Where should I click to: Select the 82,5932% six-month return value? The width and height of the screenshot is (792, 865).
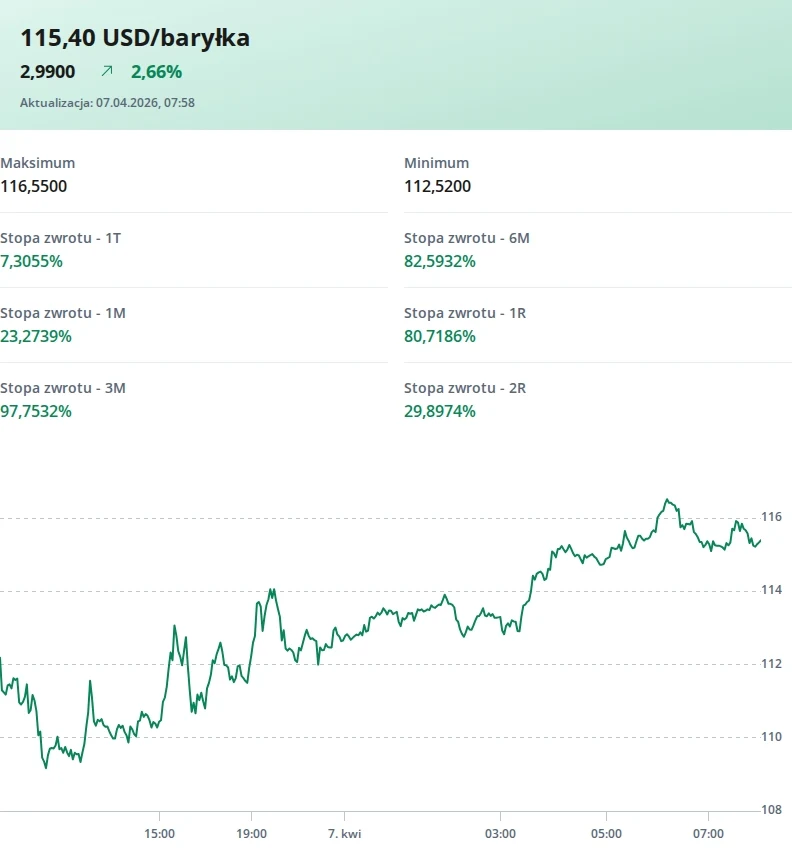point(440,261)
